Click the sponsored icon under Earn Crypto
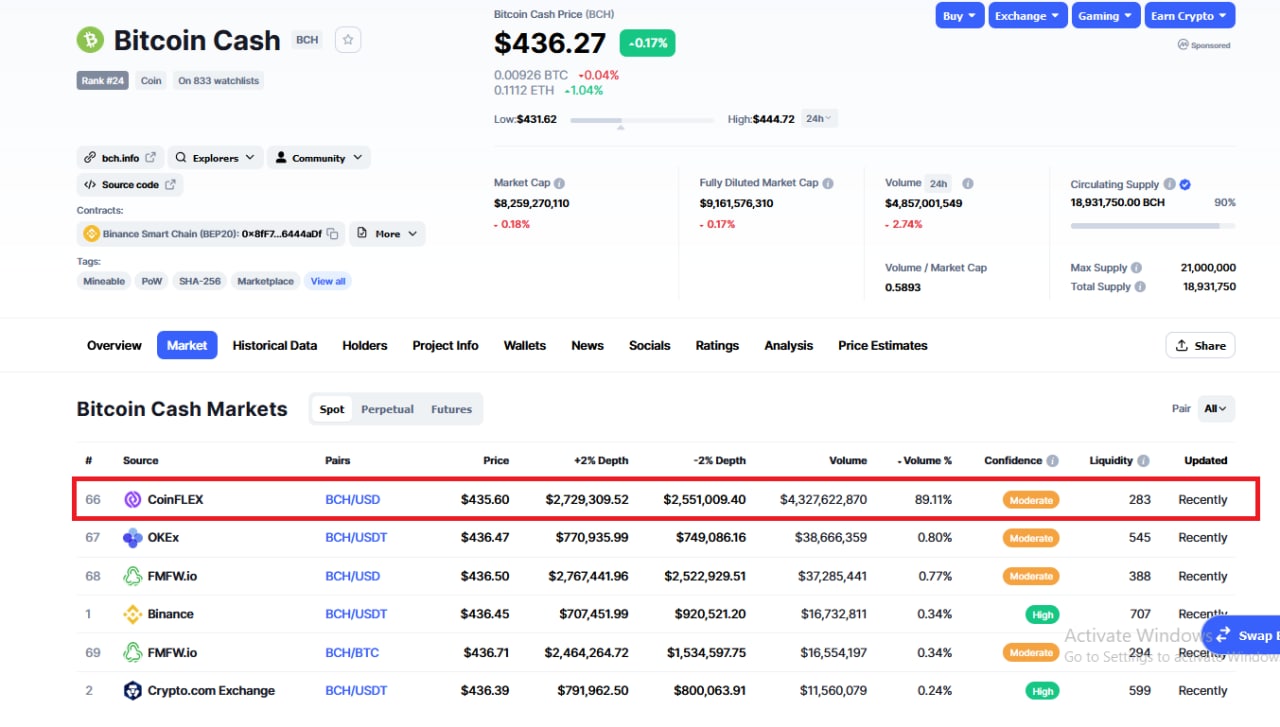1280x727 pixels. (1182, 45)
